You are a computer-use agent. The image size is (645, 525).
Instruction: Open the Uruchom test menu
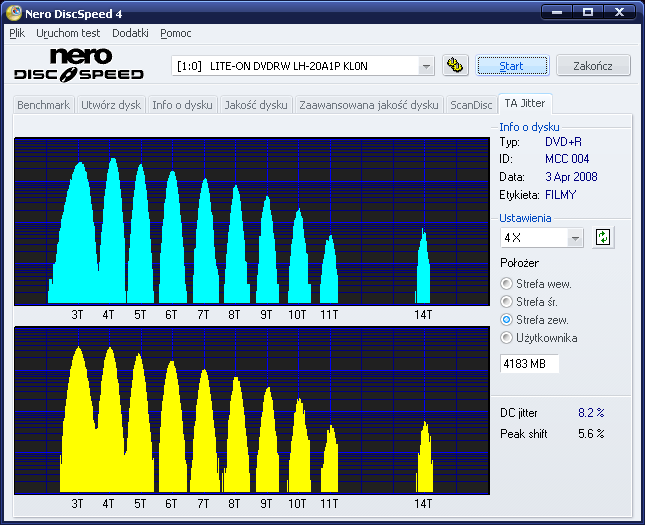(68, 33)
